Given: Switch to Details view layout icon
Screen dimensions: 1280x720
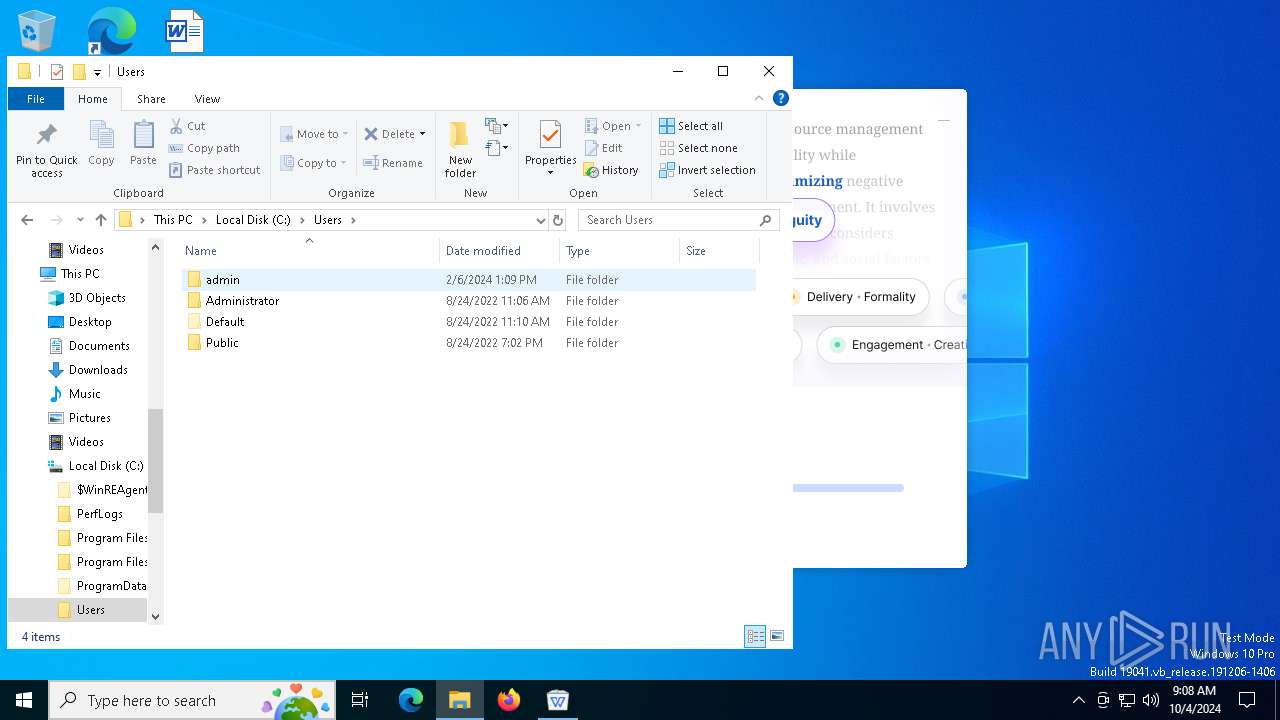Looking at the screenshot, I should (x=755, y=636).
